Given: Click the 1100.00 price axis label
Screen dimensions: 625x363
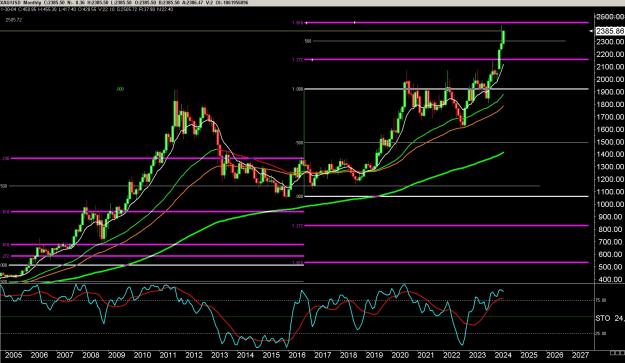Looking at the screenshot, I should point(610,192).
